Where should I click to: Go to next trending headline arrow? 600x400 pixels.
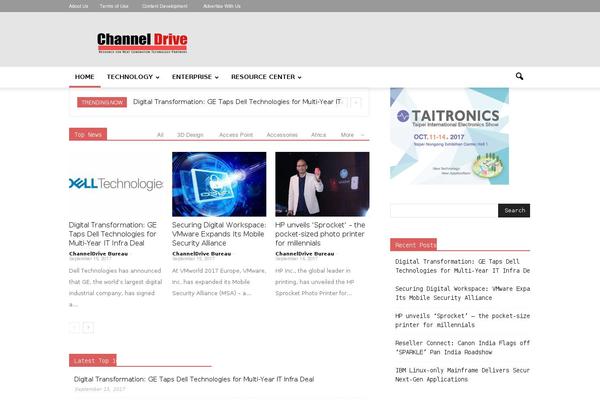(356, 102)
